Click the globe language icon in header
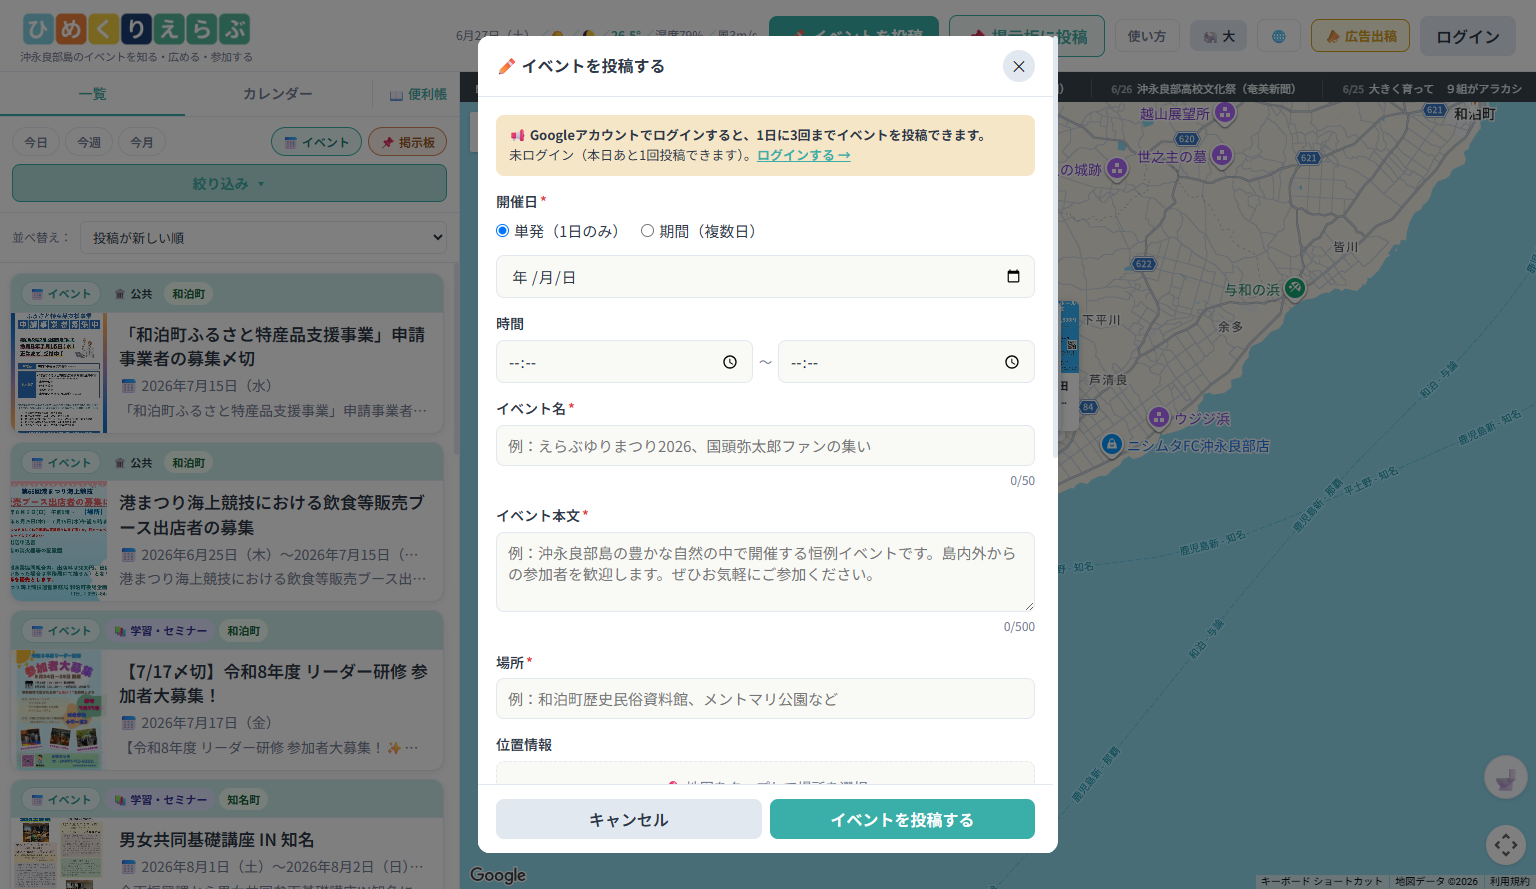Image resolution: width=1536 pixels, height=889 pixels. click(1278, 36)
